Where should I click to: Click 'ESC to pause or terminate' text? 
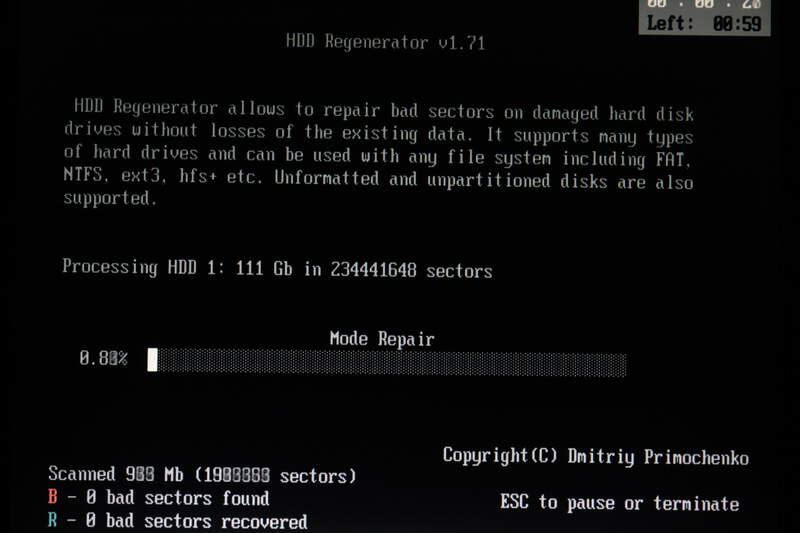click(619, 503)
